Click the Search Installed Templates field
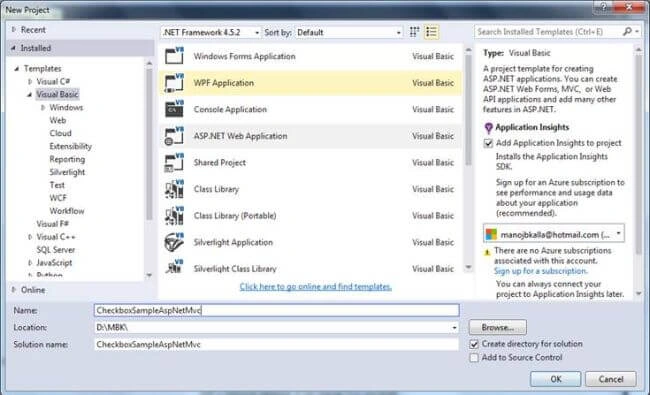650x395 pixels. coord(548,32)
